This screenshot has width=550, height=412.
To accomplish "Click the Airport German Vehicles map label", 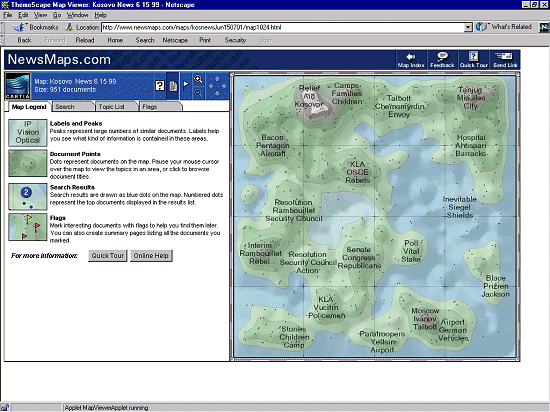I will [x=453, y=330].
